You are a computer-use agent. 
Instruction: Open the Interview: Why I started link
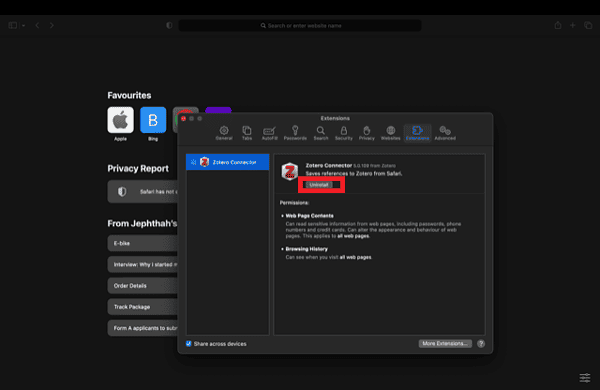[142, 264]
